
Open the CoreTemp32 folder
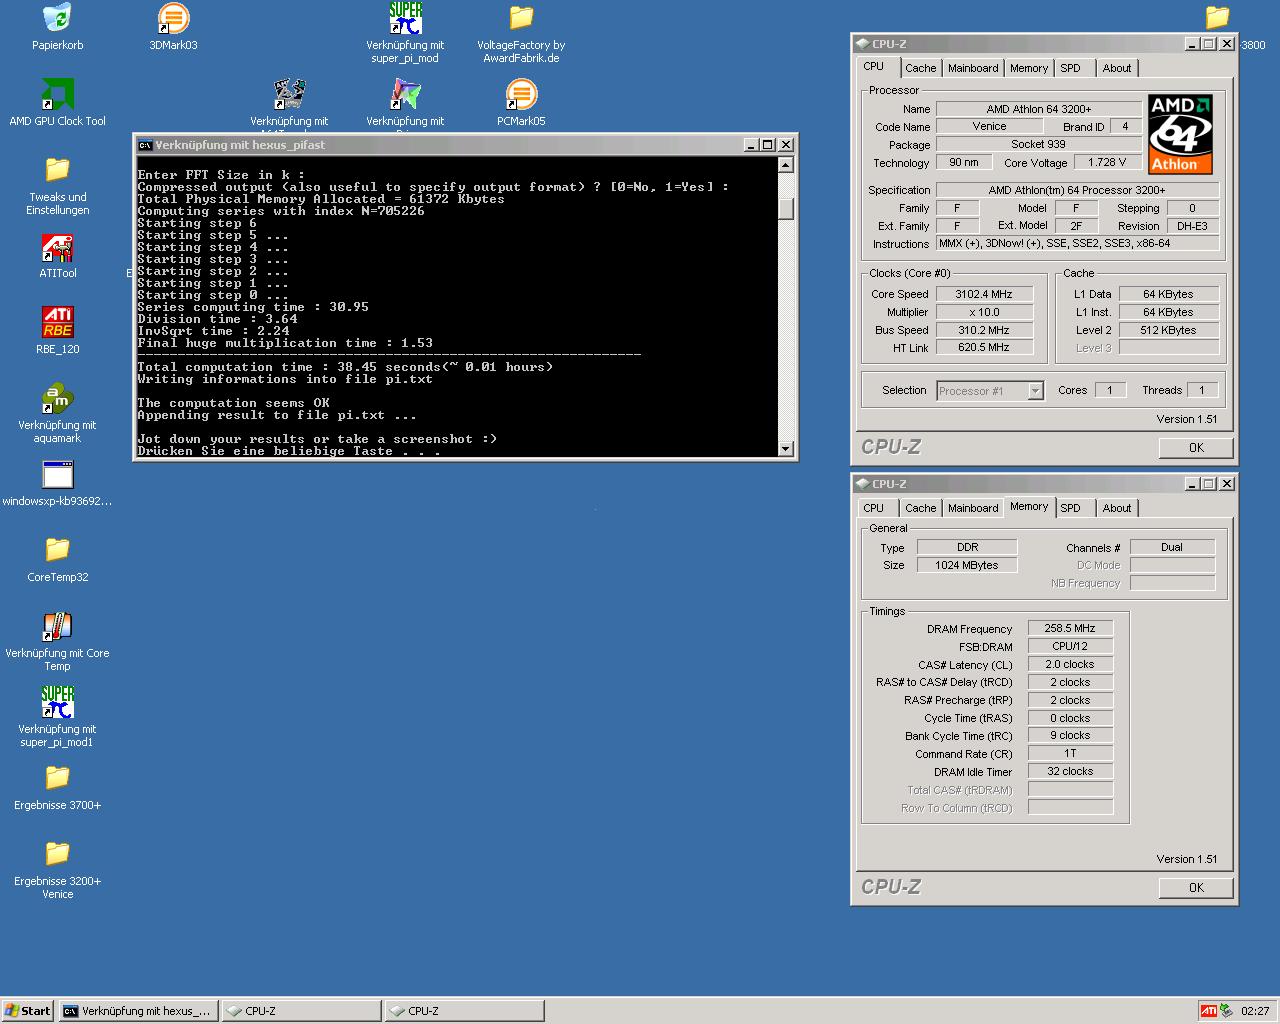coord(57,550)
